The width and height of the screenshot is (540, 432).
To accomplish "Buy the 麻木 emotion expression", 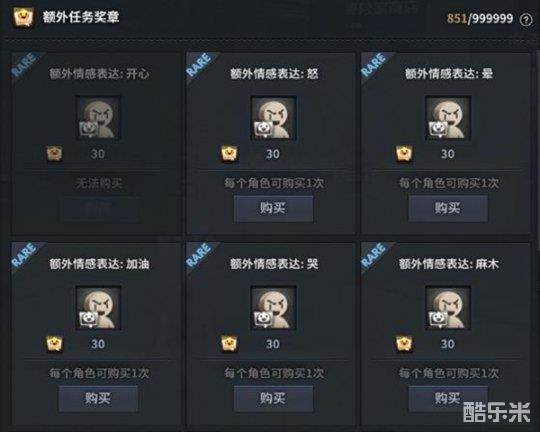I will pyautogui.click(x=448, y=399).
